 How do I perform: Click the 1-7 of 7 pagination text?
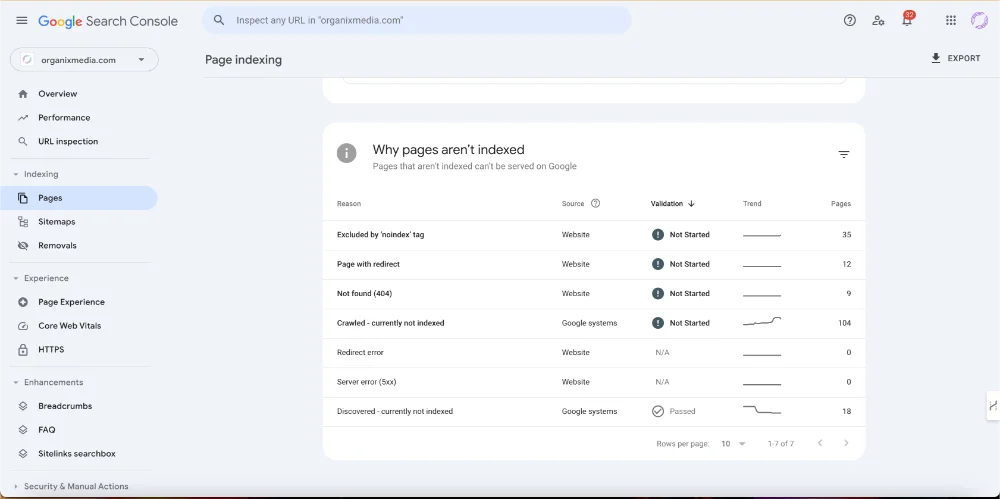[781, 443]
